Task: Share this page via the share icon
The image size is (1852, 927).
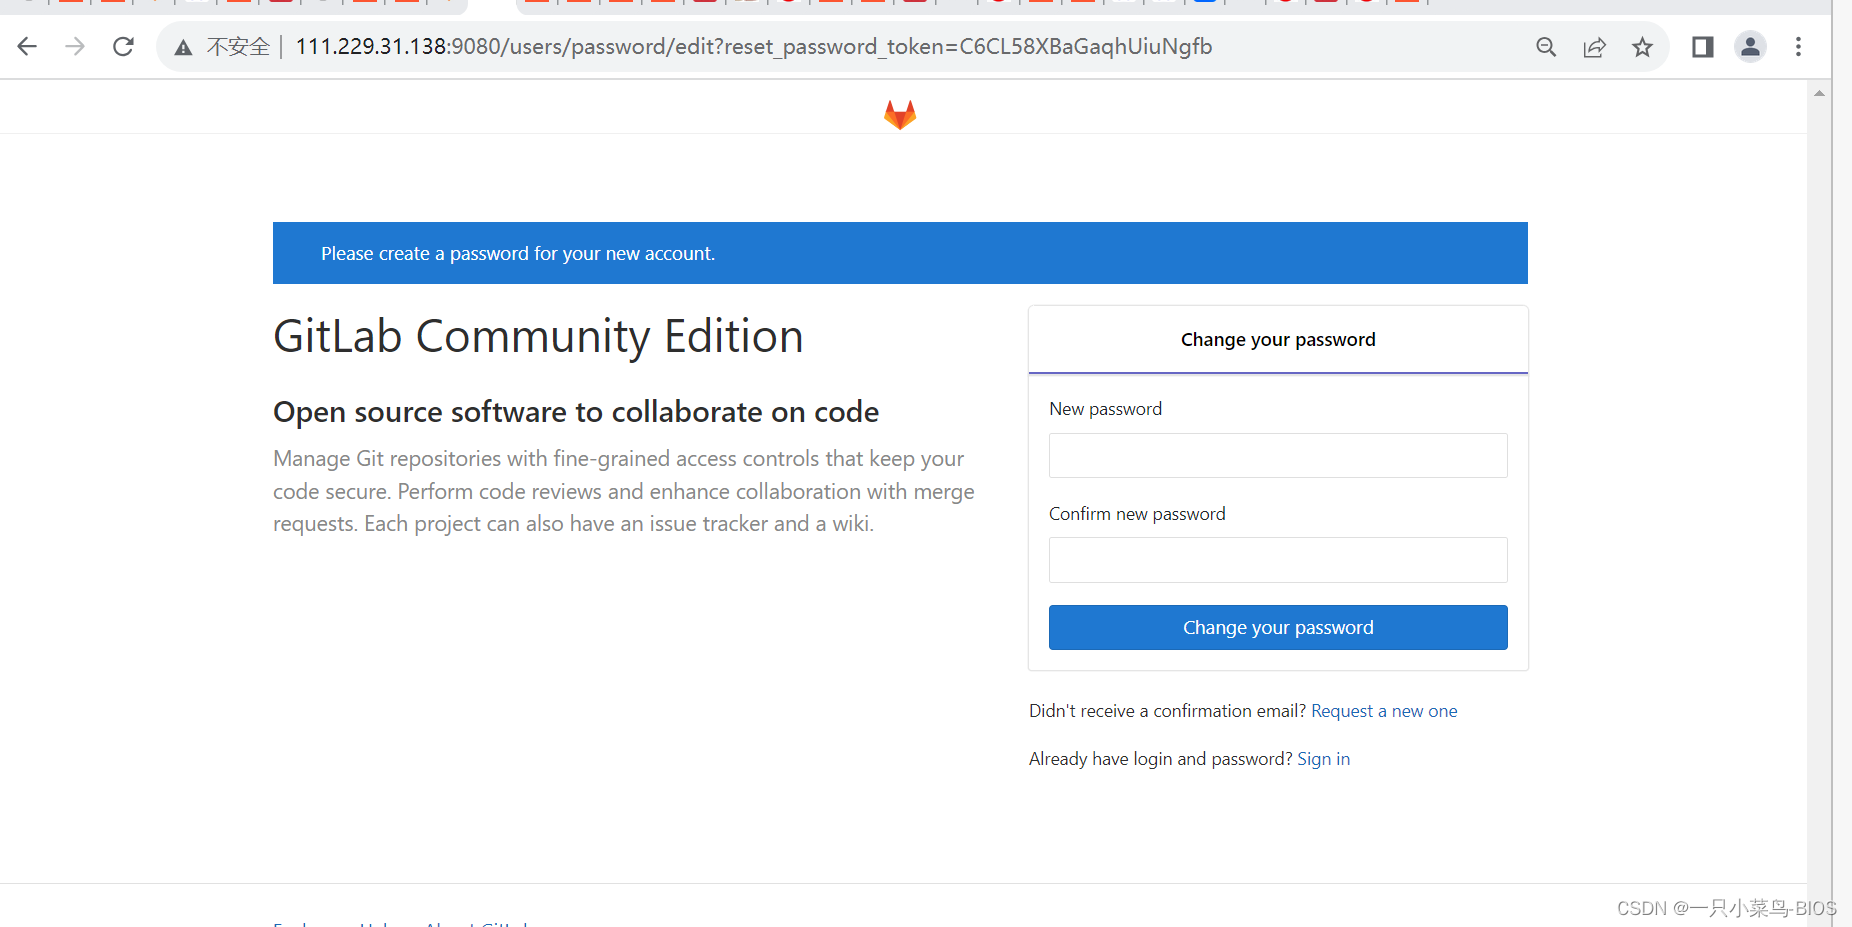Action: [1594, 46]
